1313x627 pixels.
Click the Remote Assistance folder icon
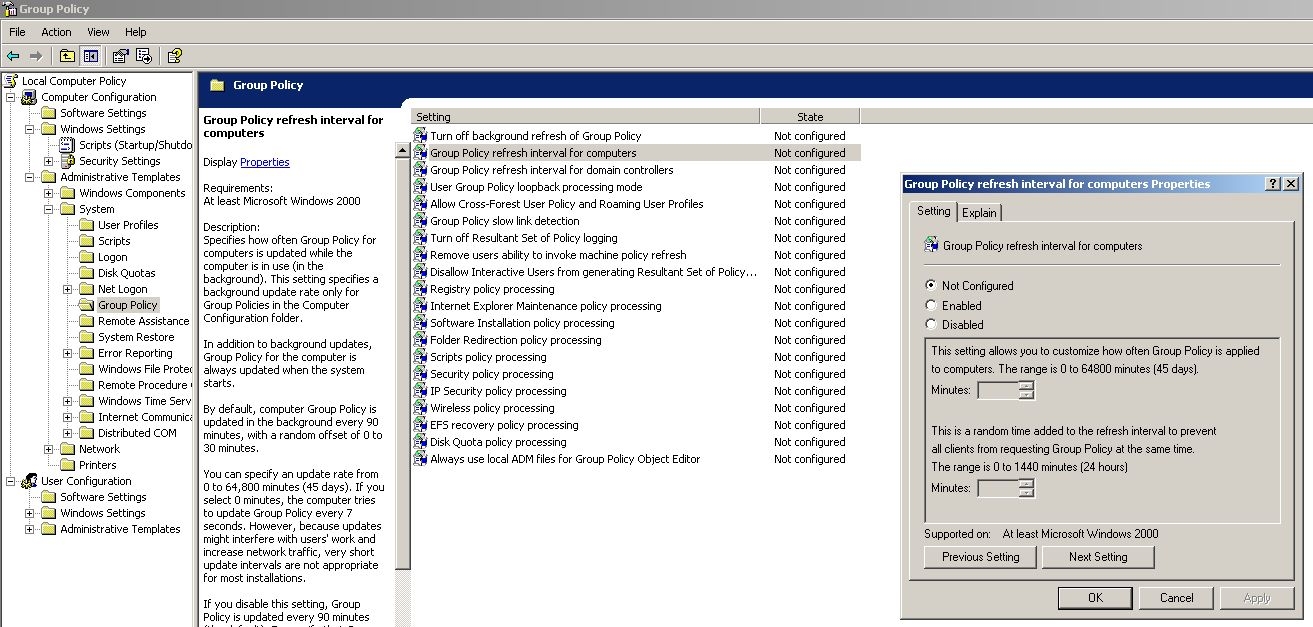(87, 321)
